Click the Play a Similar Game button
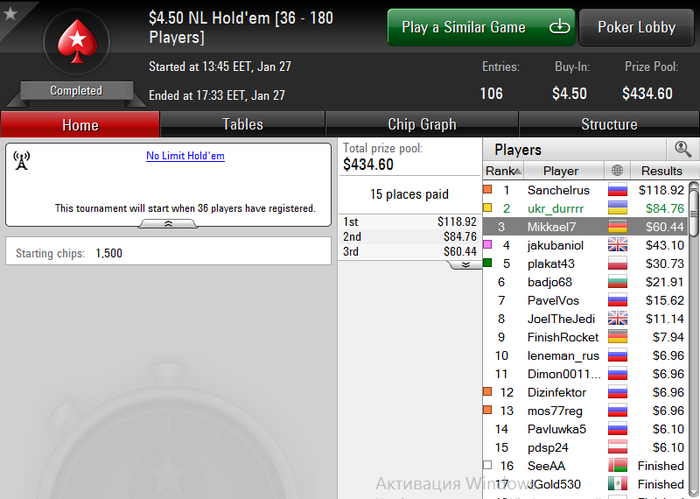 tap(481, 27)
